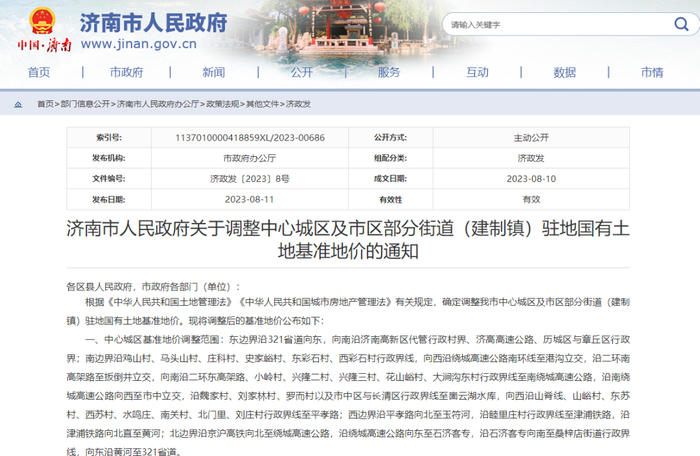Viewport: 700px width, 456px height.
Task: Open the 首页 navigation menu item
Action: pyautogui.click(x=39, y=72)
